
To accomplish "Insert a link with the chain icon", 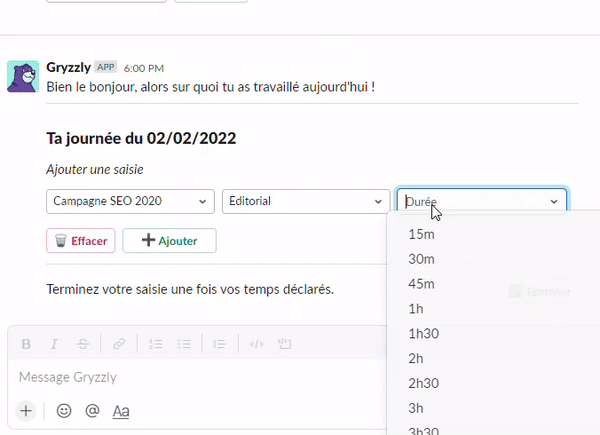I will click(119, 344).
